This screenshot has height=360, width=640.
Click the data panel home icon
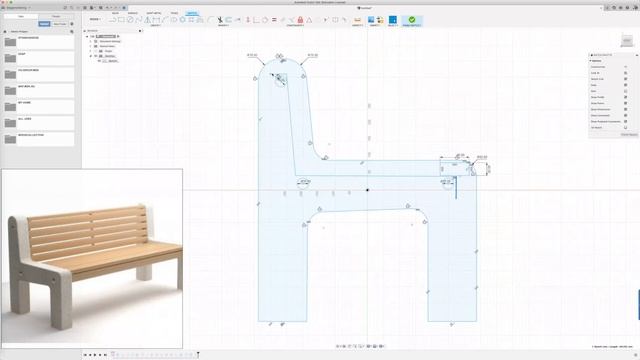tap(5, 31)
